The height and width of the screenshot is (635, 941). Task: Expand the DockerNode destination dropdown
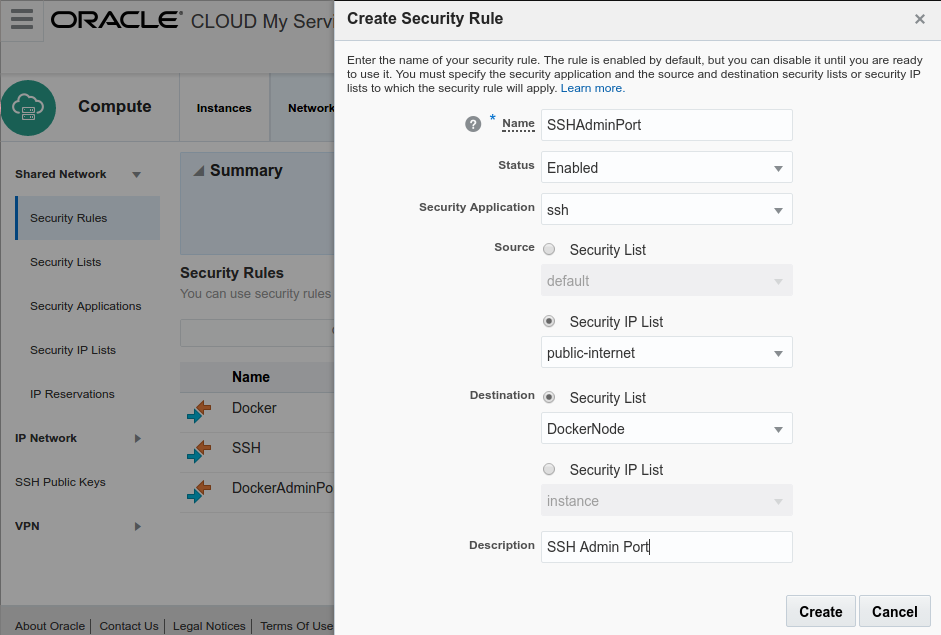pyautogui.click(x=666, y=429)
